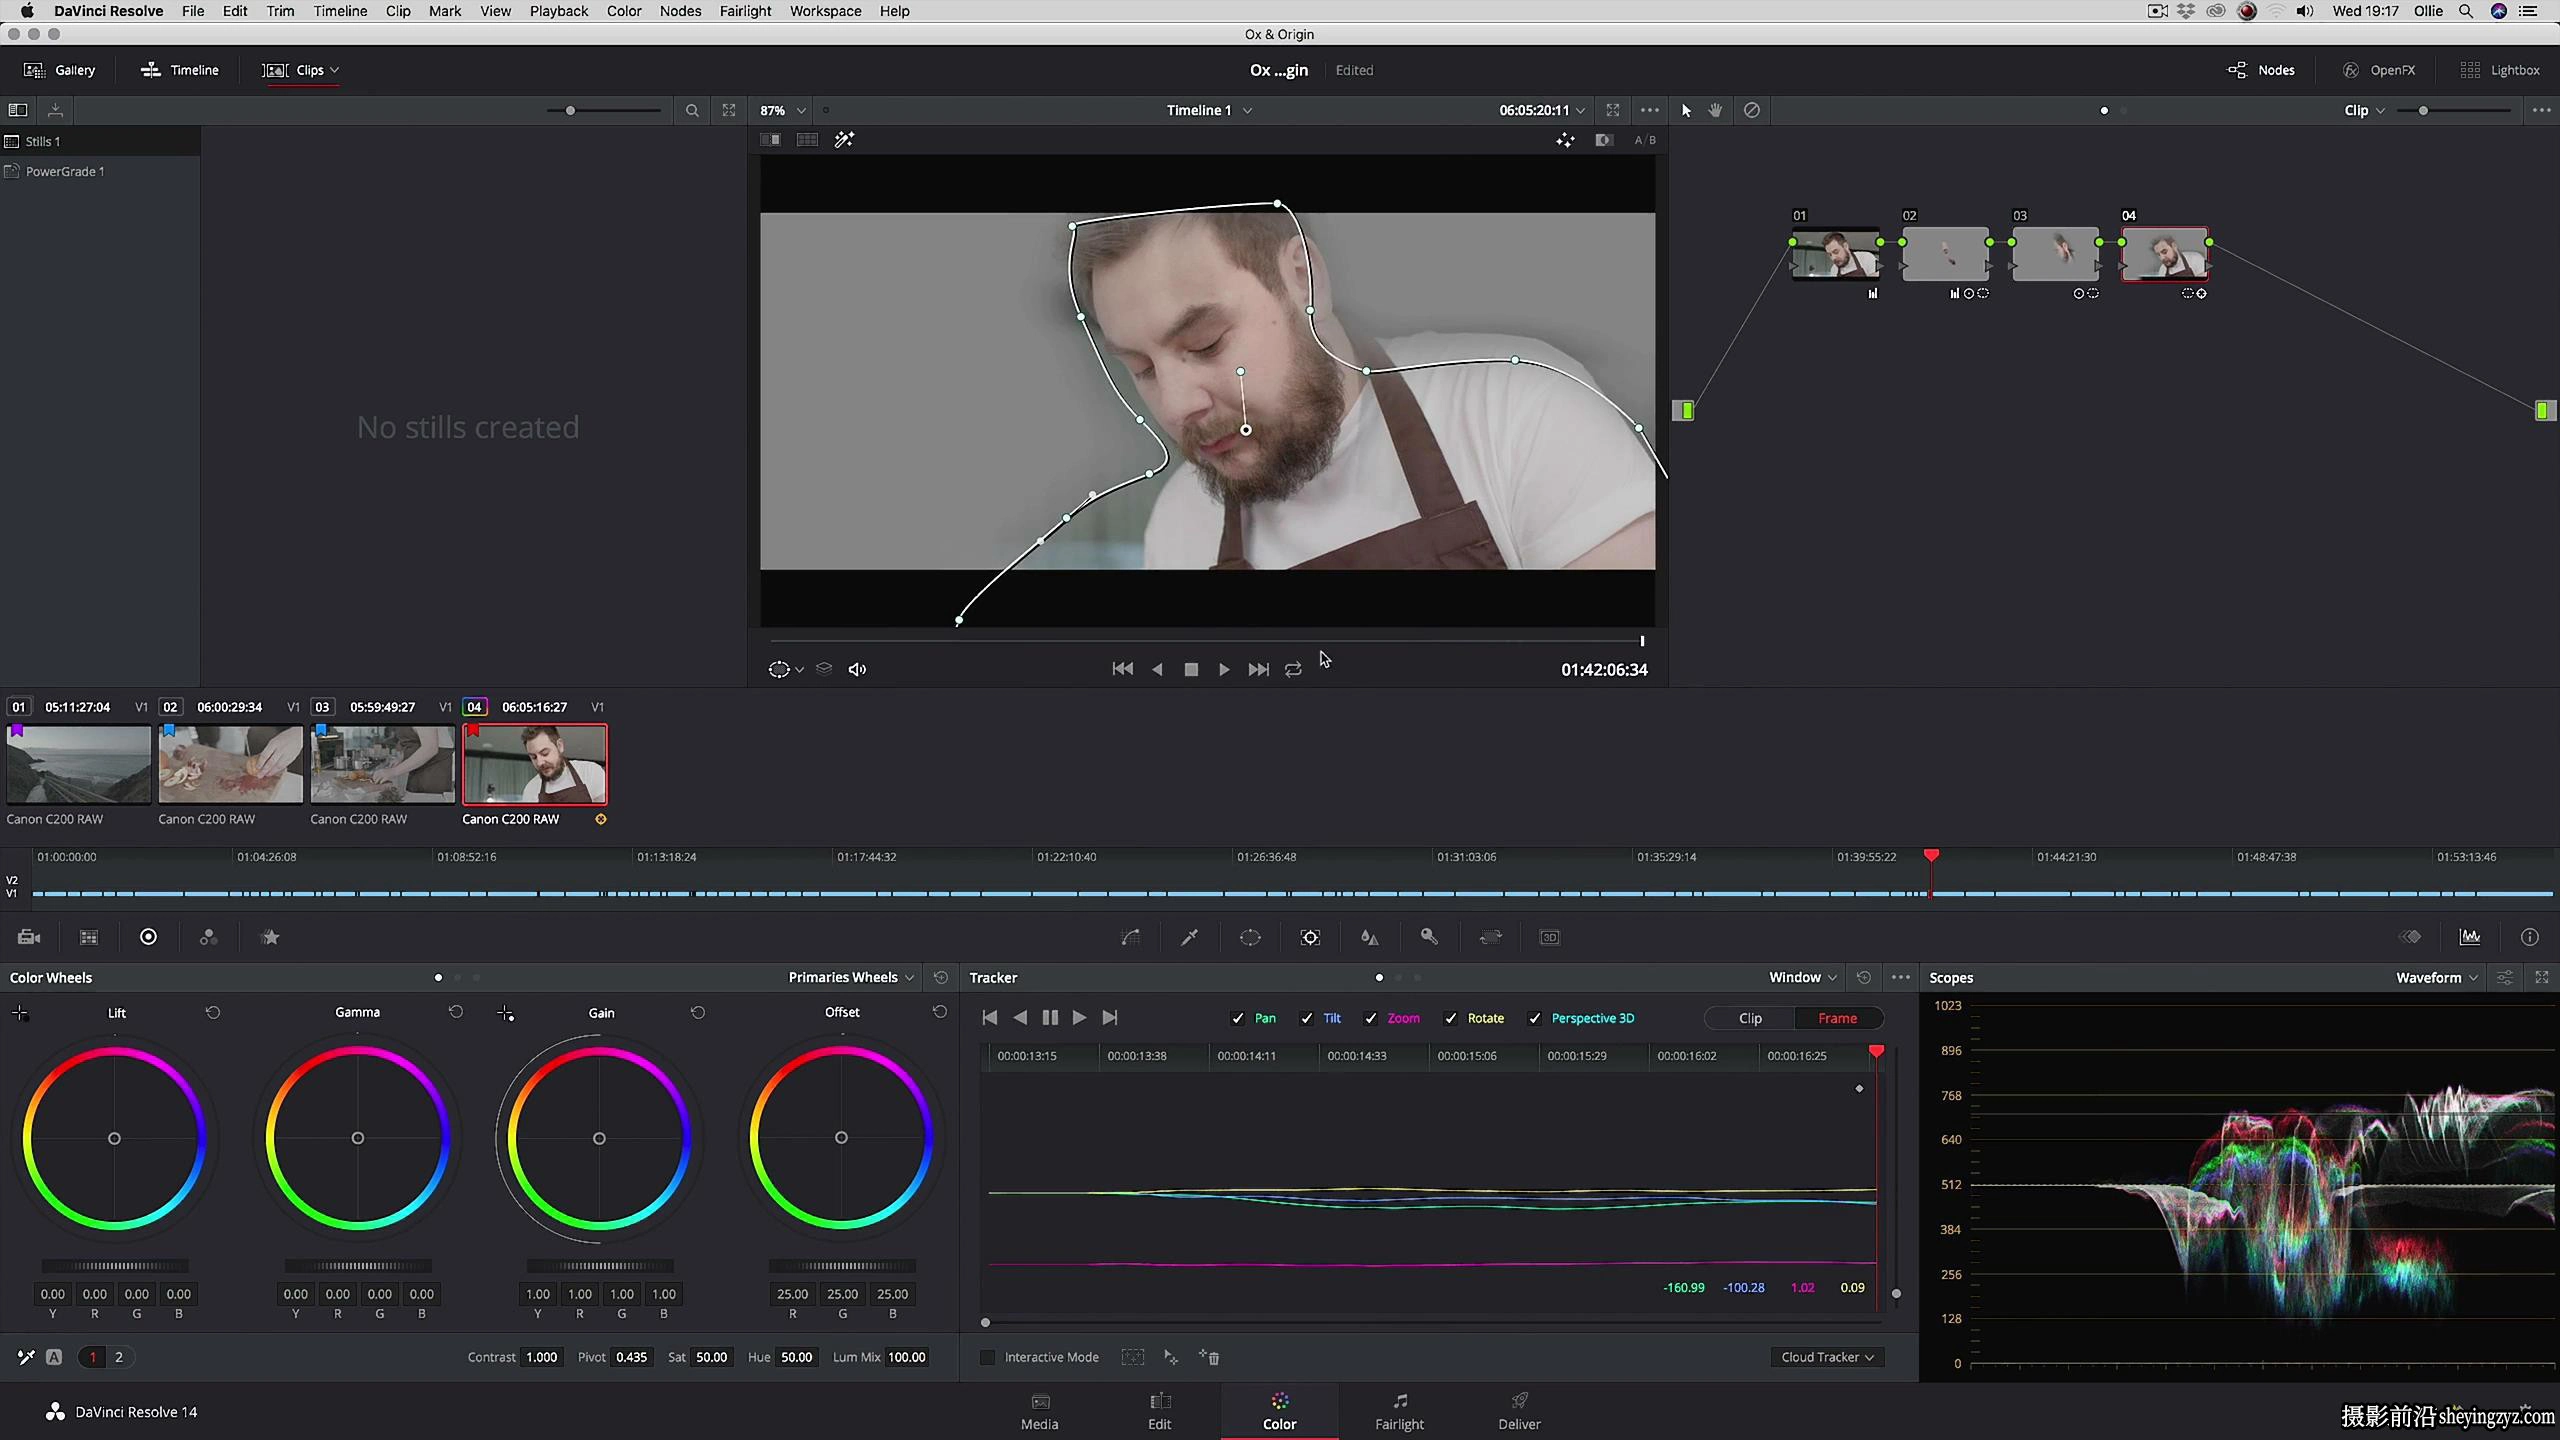Play the clip forward in viewer
The height and width of the screenshot is (1440, 2560).
(x=1224, y=669)
